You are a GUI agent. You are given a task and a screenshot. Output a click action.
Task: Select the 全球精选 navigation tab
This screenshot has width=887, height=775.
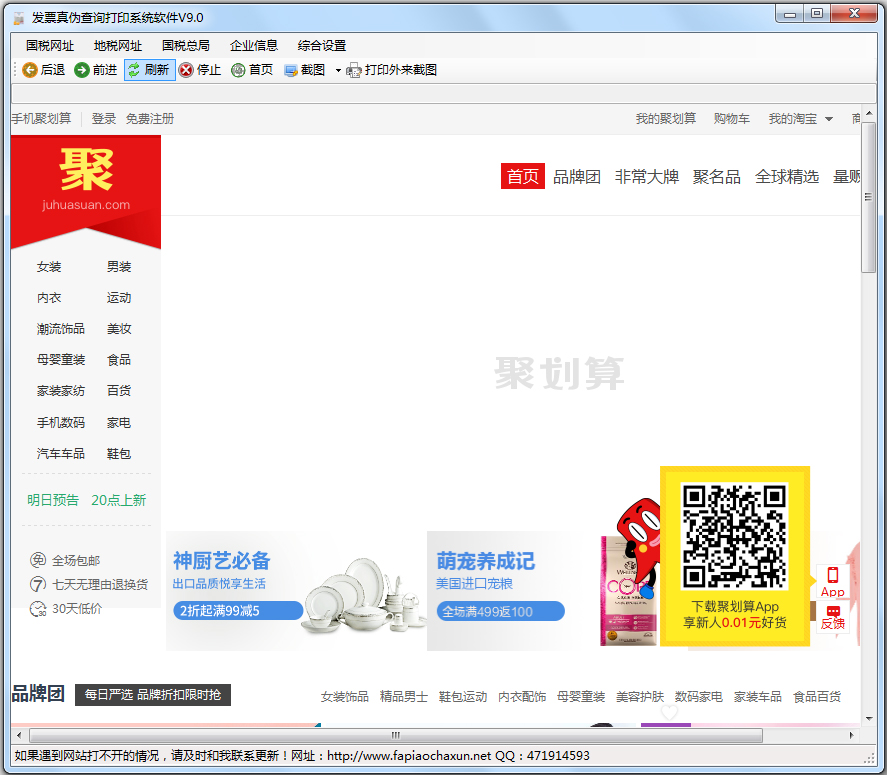point(787,176)
